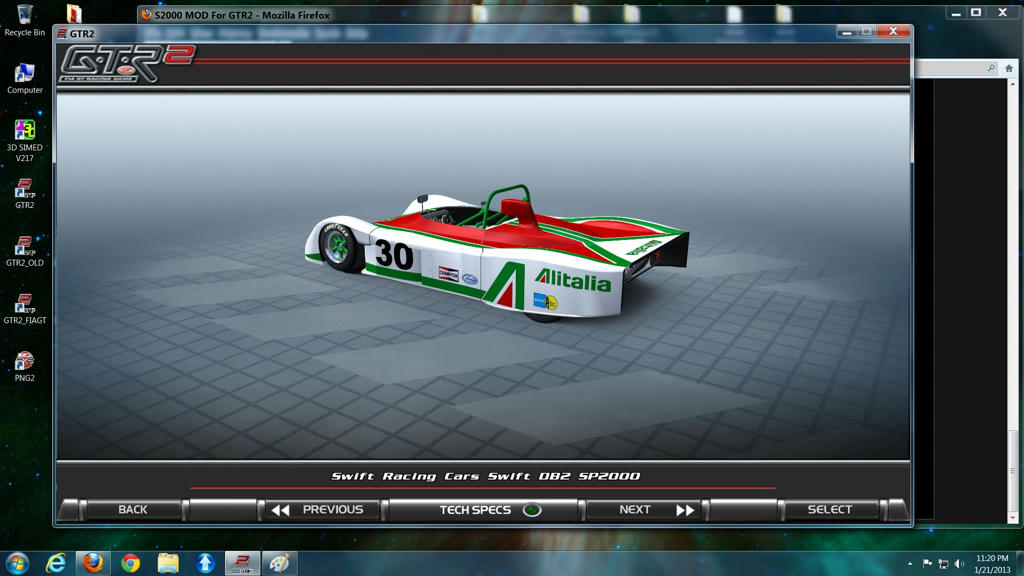Click the GTR2 window title bar icon

[62, 33]
